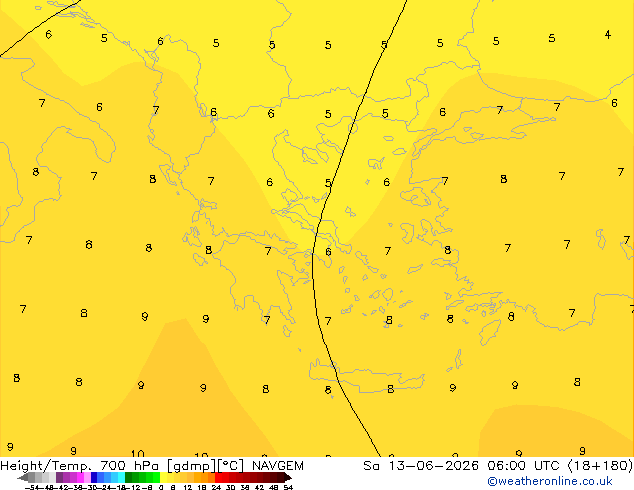Click the bright red legend segment near 24
This screenshot has width=634, height=490.
pyautogui.click(x=218, y=477)
